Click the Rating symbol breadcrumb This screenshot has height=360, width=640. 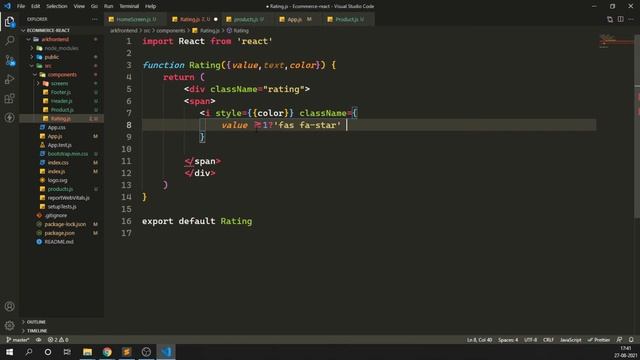[238, 31]
